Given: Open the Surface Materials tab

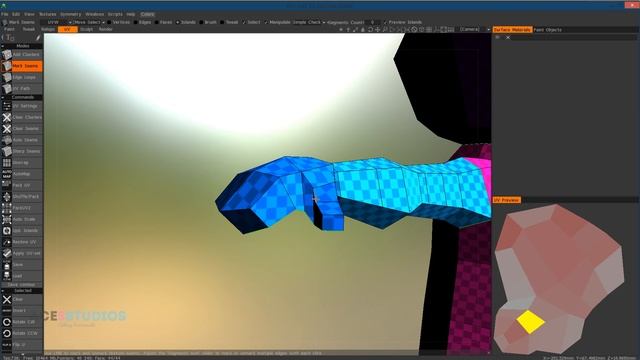Looking at the screenshot, I should pyautogui.click(x=512, y=30).
